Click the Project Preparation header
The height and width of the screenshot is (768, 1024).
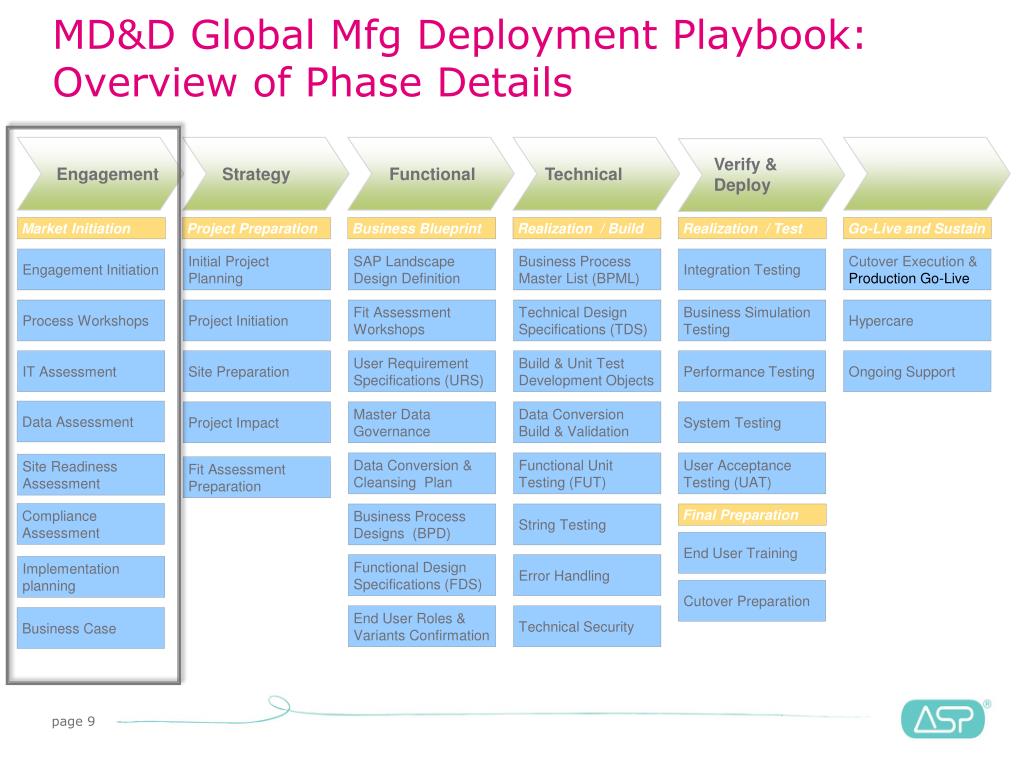click(x=257, y=228)
